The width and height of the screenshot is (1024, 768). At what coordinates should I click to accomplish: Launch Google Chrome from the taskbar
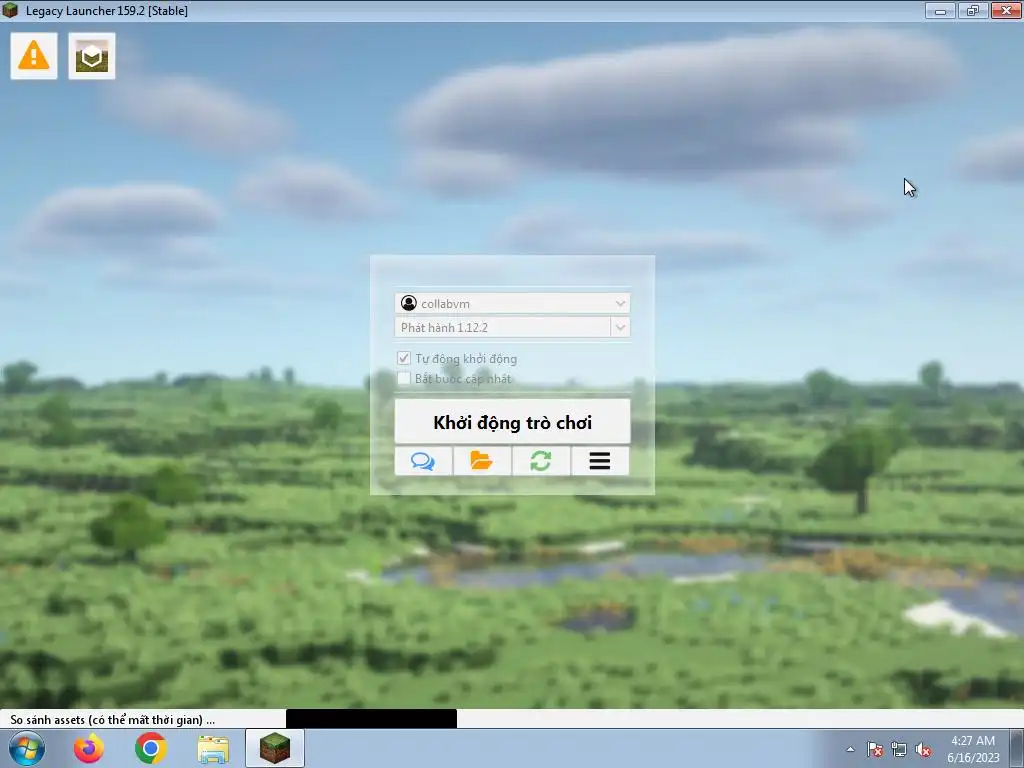(x=151, y=748)
